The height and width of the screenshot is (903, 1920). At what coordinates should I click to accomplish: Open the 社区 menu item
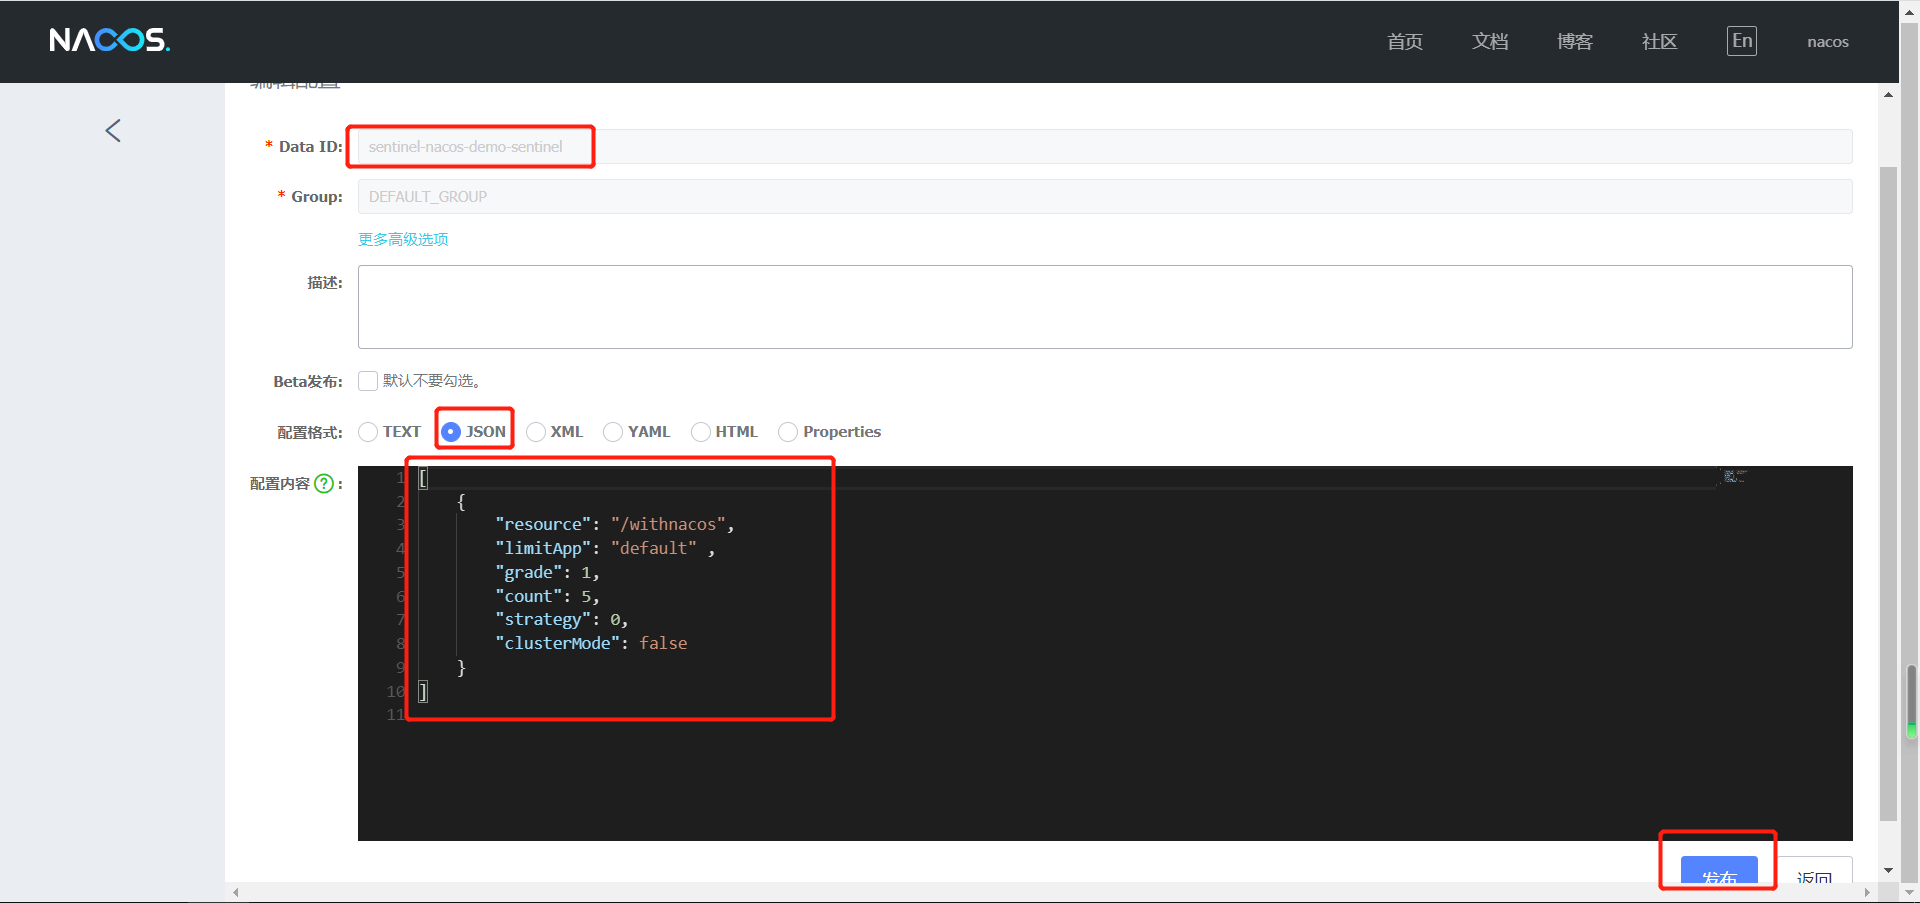(x=1660, y=41)
